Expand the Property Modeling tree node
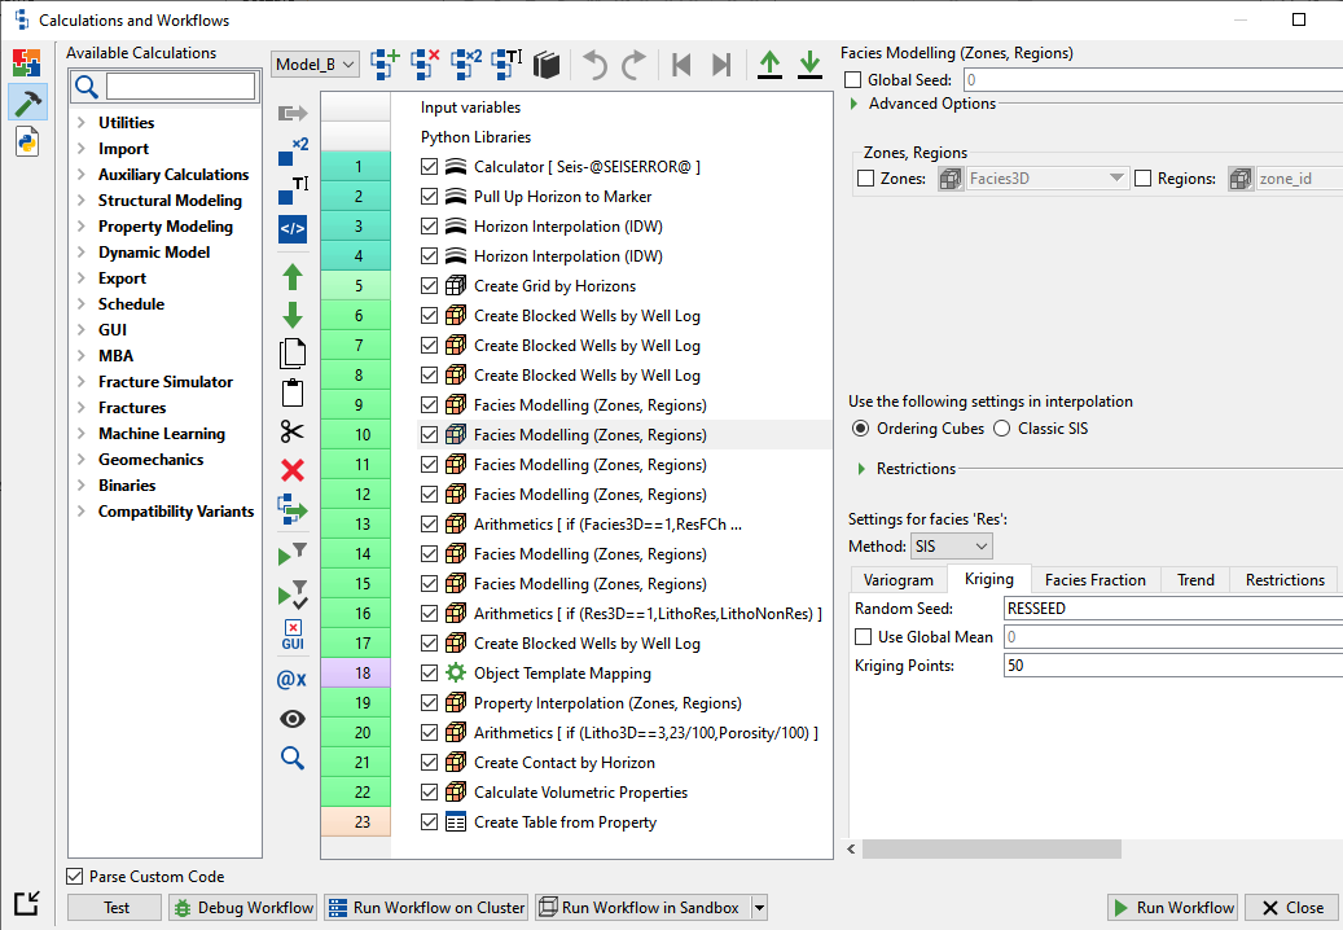Viewport: 1344px width, 930px height. pos(81,227)
